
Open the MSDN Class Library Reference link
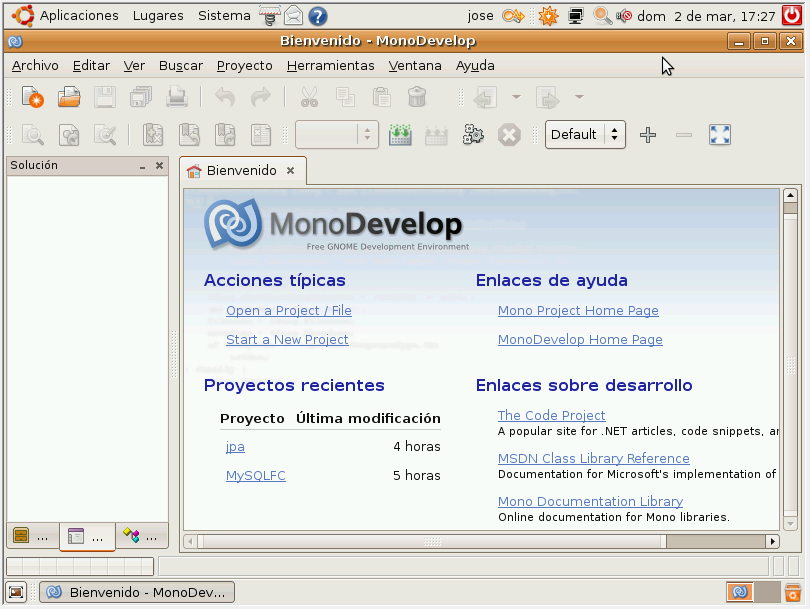pos(594,458)
